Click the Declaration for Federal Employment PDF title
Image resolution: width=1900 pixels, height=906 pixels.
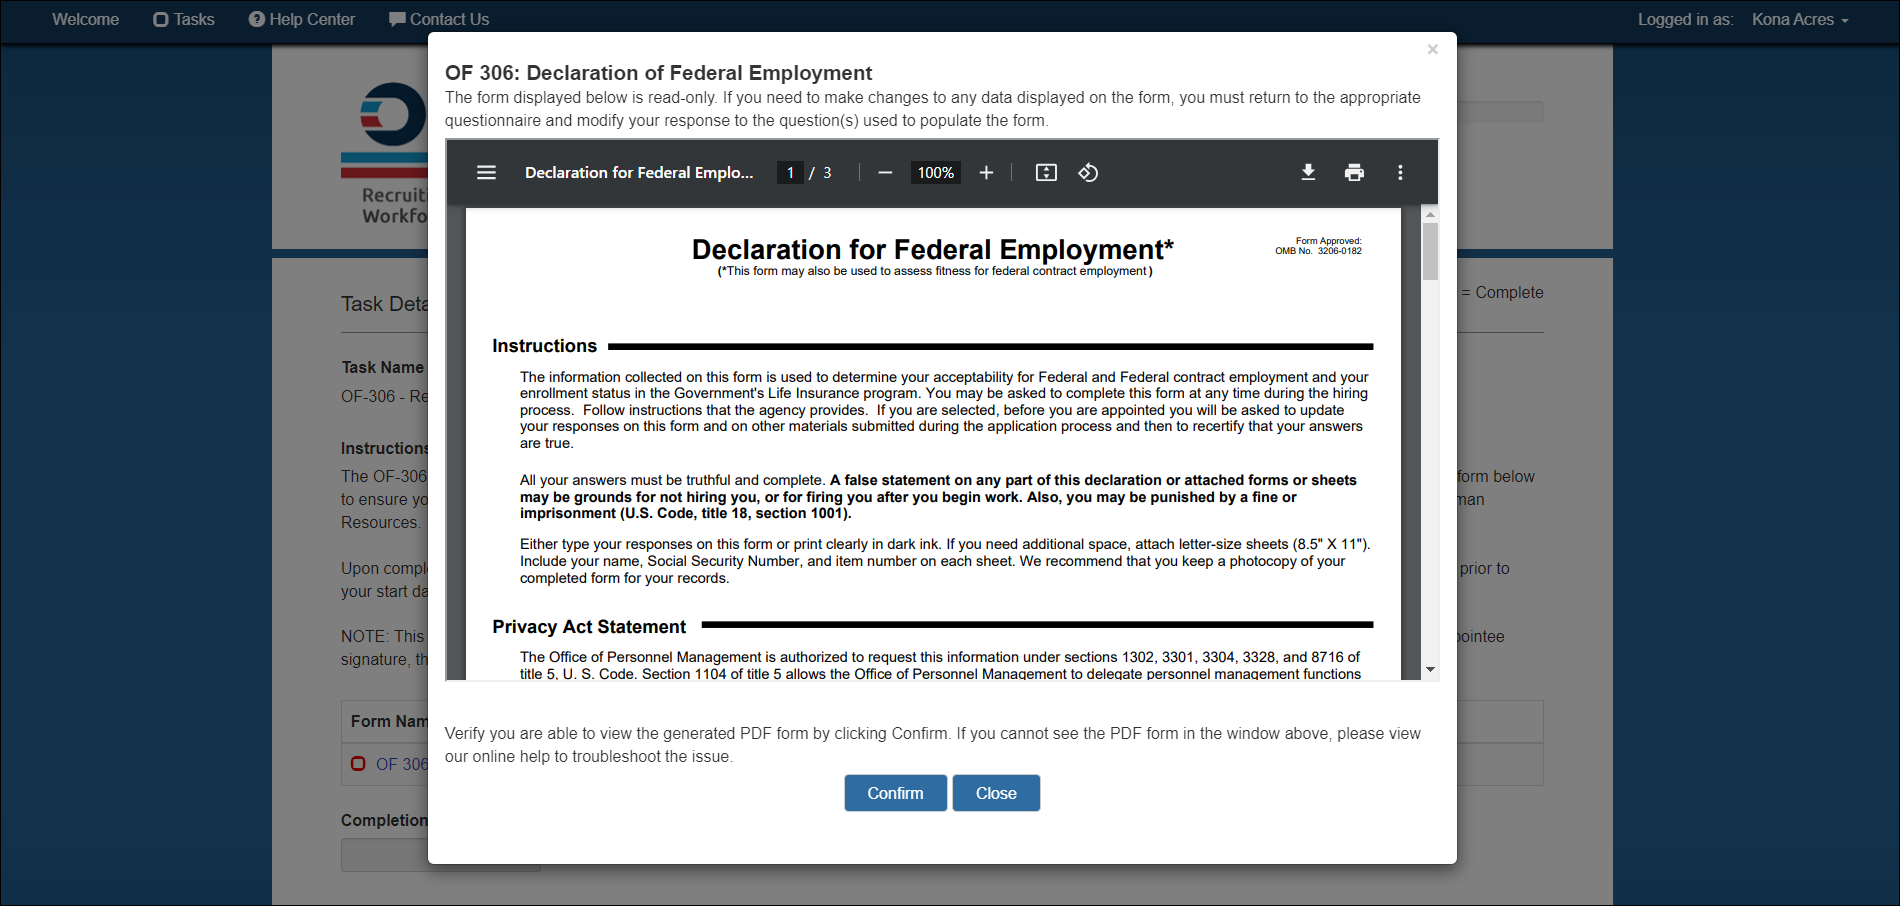point(932,249)
